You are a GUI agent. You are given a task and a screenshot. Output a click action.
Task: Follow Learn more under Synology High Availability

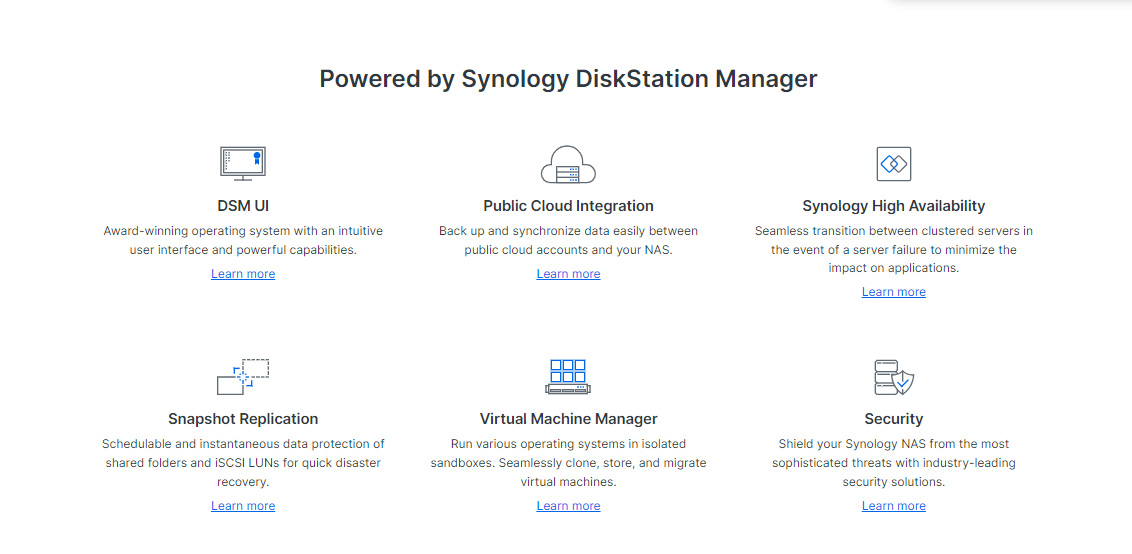point(893,292)
